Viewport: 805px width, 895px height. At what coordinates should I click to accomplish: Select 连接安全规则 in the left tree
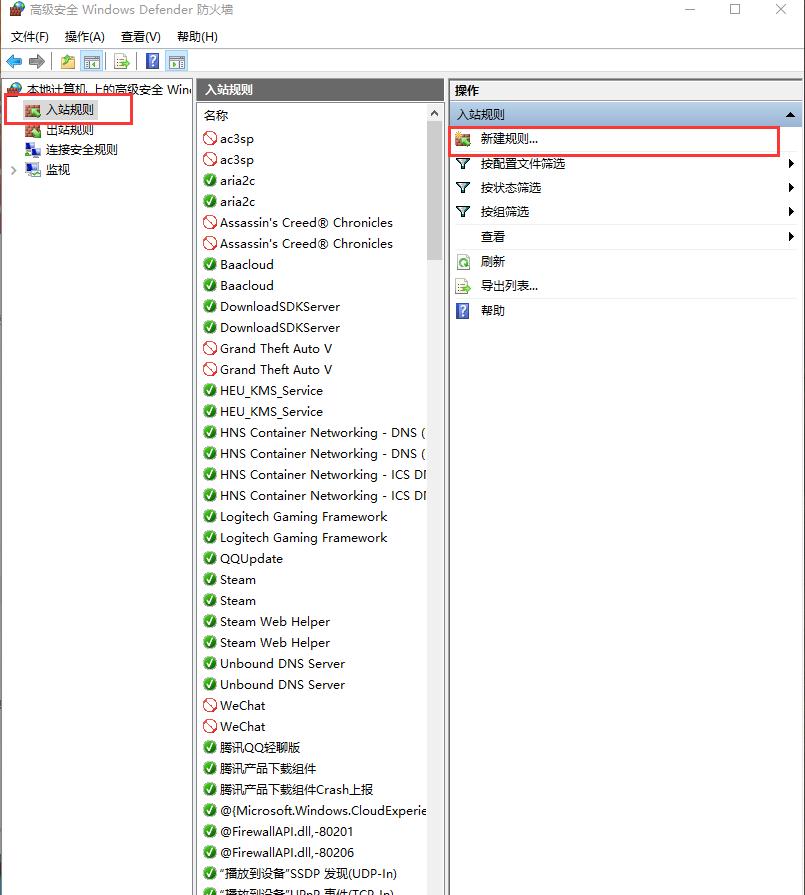tap(82, 150)
